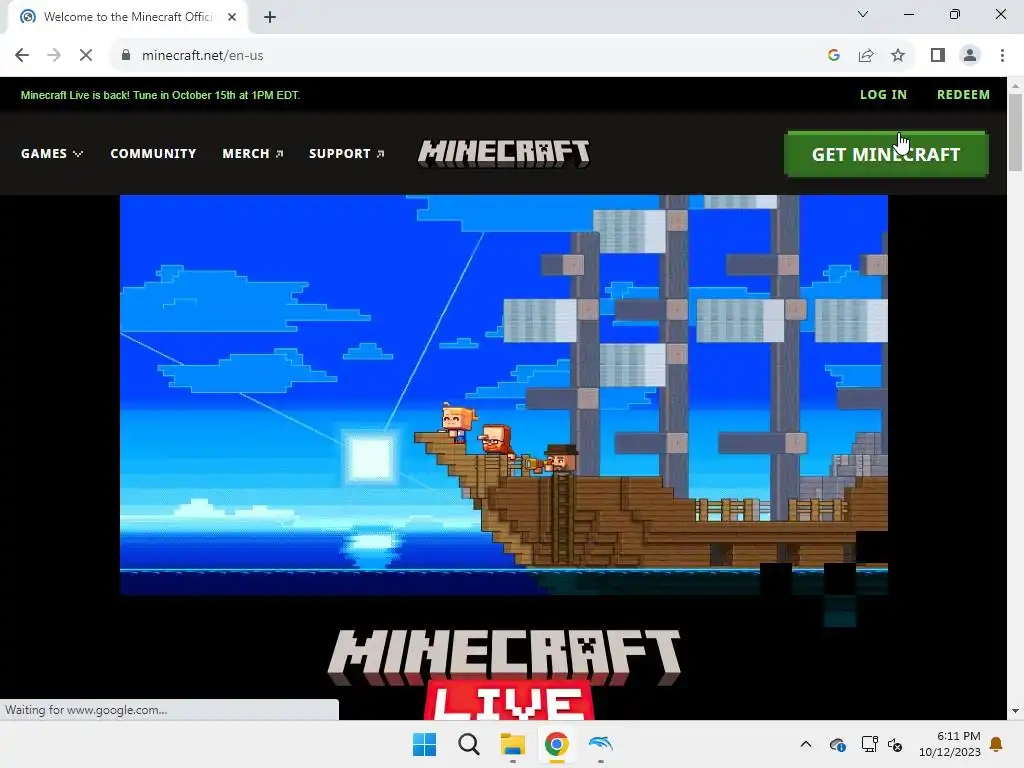
Task: Click the address bar URL
Action: click(202, 56)
